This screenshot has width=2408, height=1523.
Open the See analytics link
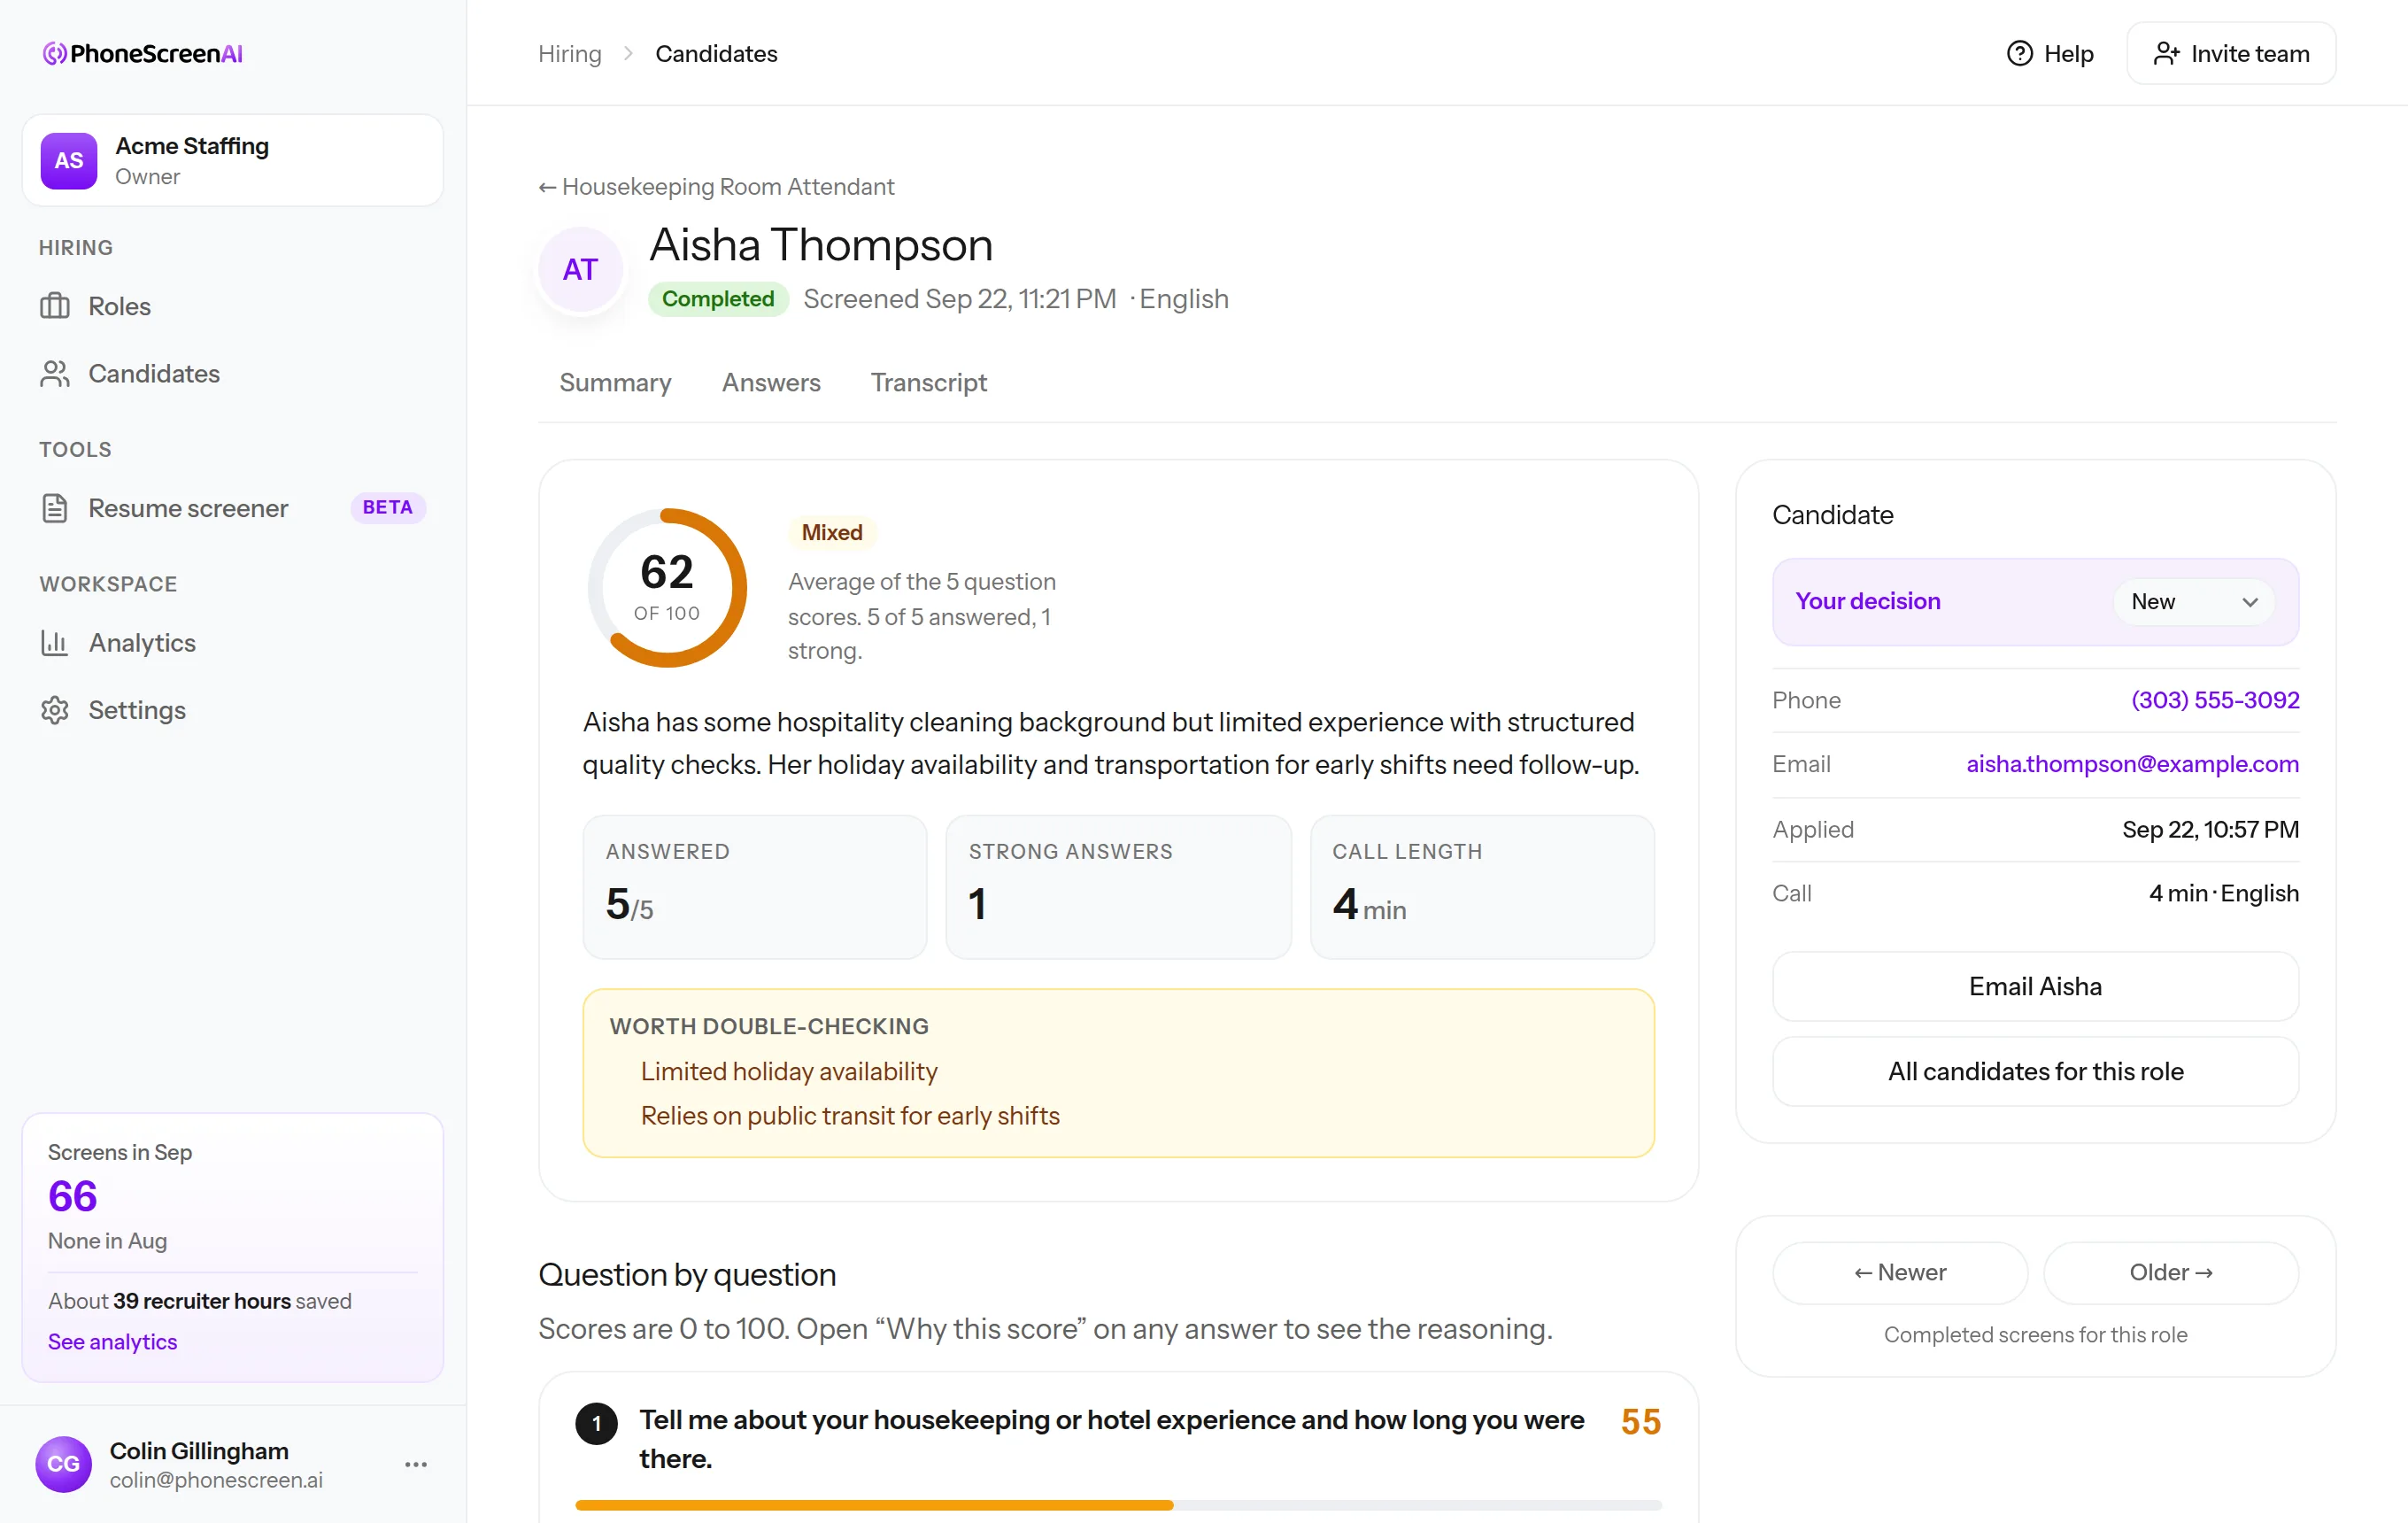113,1341
